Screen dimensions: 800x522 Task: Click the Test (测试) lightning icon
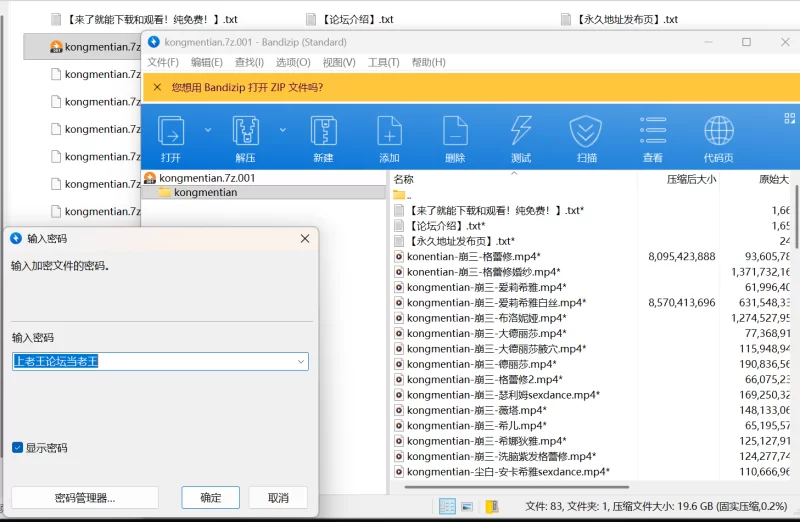(x=521, y=131)
